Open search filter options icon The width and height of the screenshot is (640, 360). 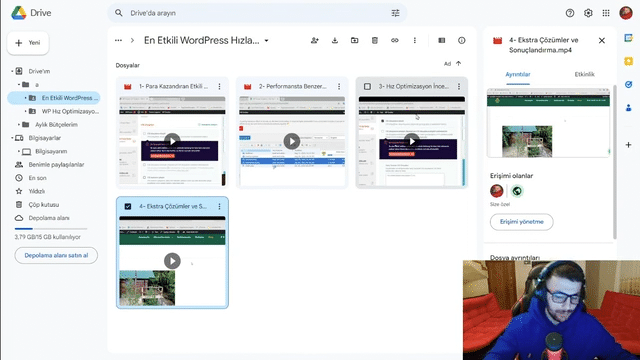396,13
